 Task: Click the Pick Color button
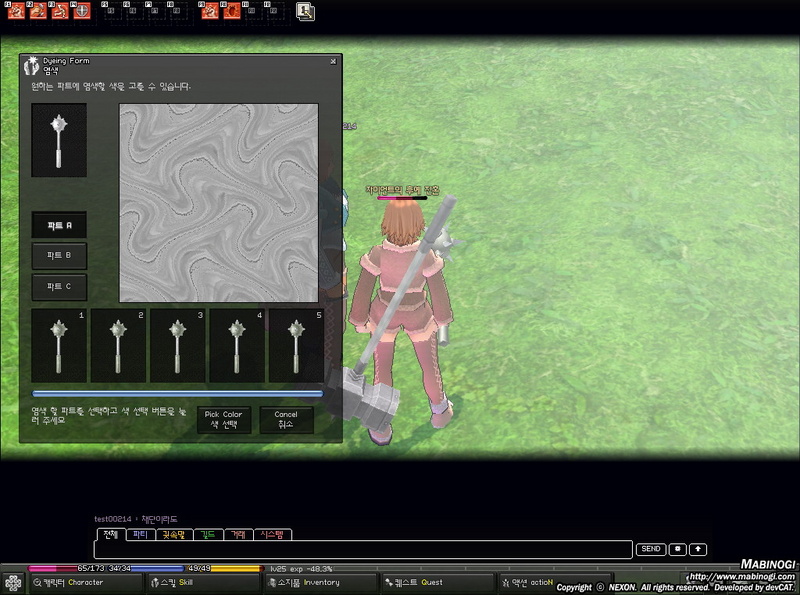click(x=224, y=420)
